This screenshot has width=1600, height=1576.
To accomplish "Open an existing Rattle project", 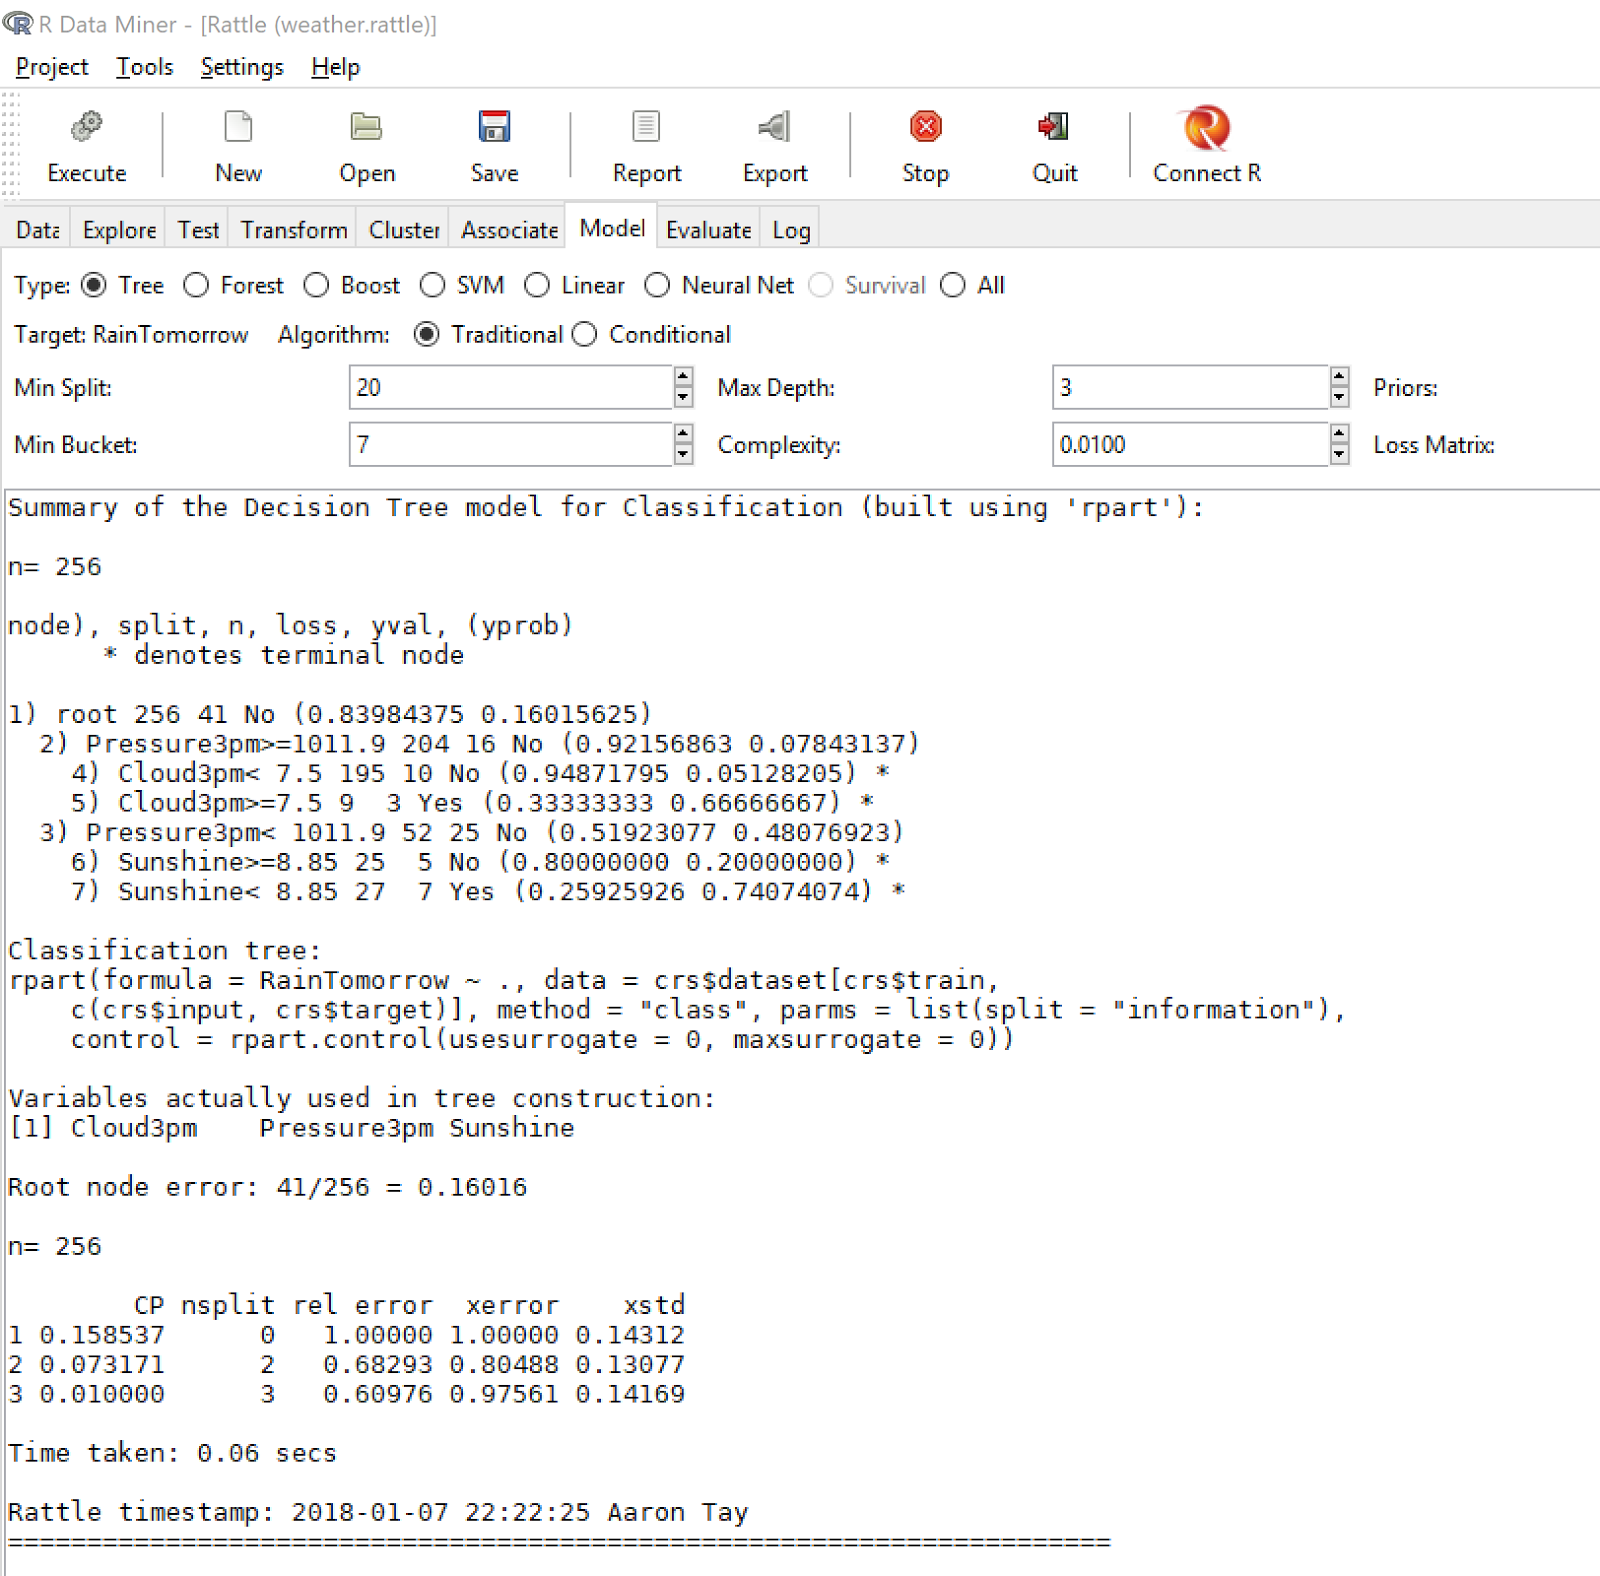I will (366, 145).
